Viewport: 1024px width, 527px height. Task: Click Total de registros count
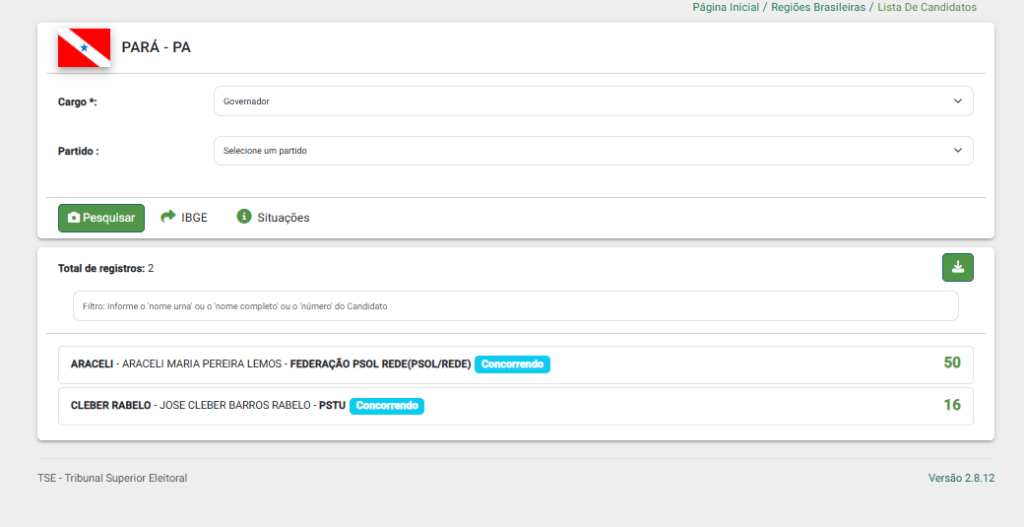pos(106,268)
